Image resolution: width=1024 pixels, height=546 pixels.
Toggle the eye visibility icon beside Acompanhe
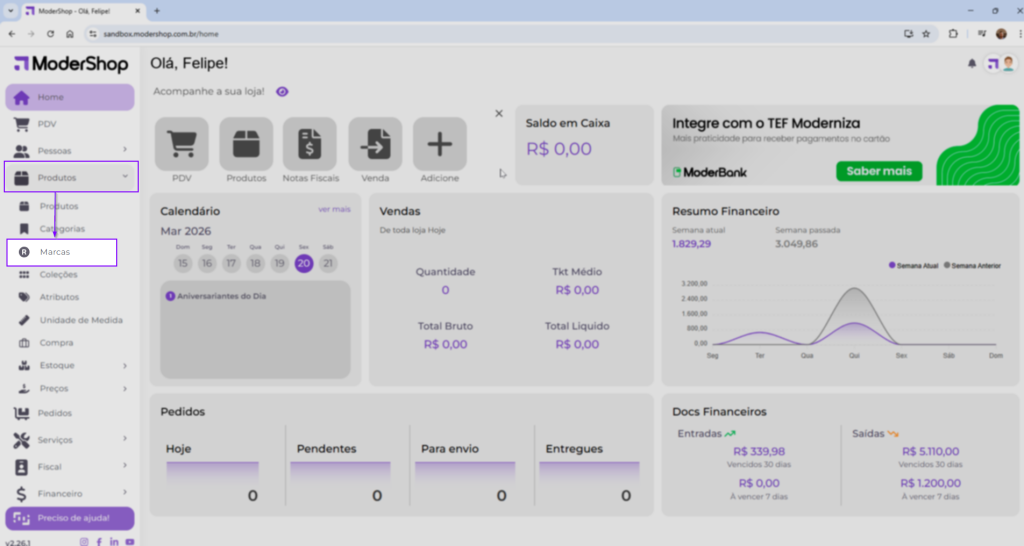click(x=282, y=91)
